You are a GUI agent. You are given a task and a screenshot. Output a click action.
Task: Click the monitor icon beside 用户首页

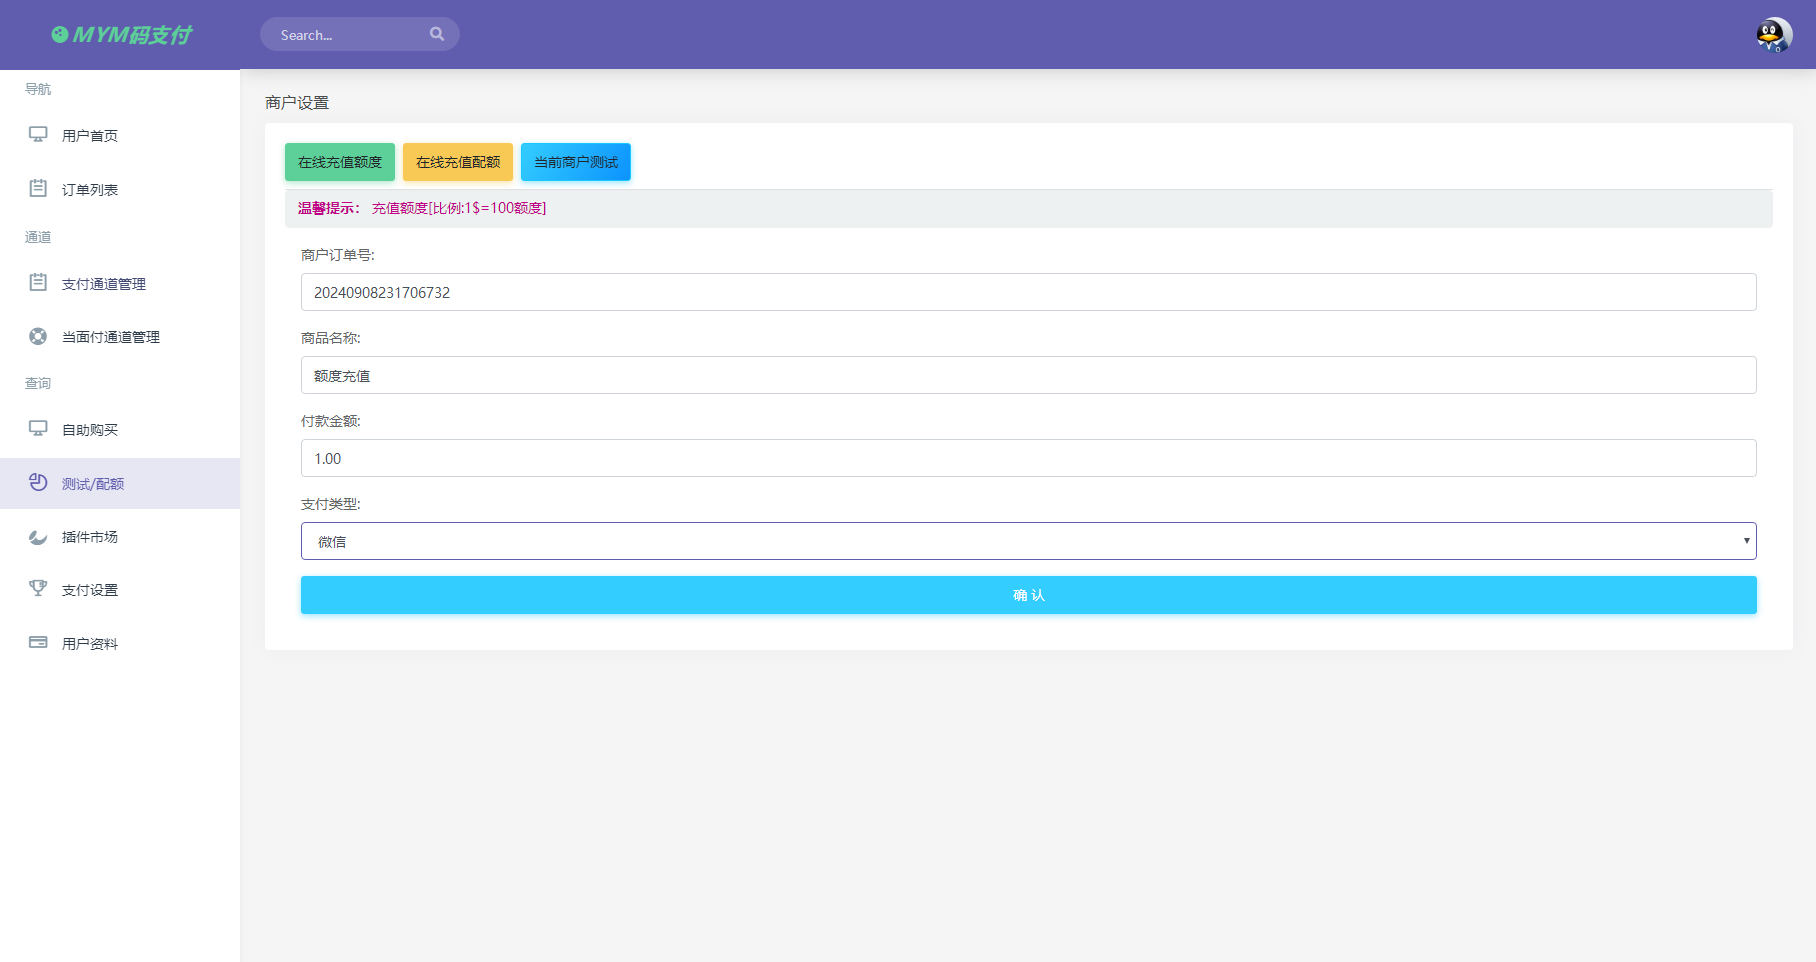pyautogui.click(x=38, y=135)
